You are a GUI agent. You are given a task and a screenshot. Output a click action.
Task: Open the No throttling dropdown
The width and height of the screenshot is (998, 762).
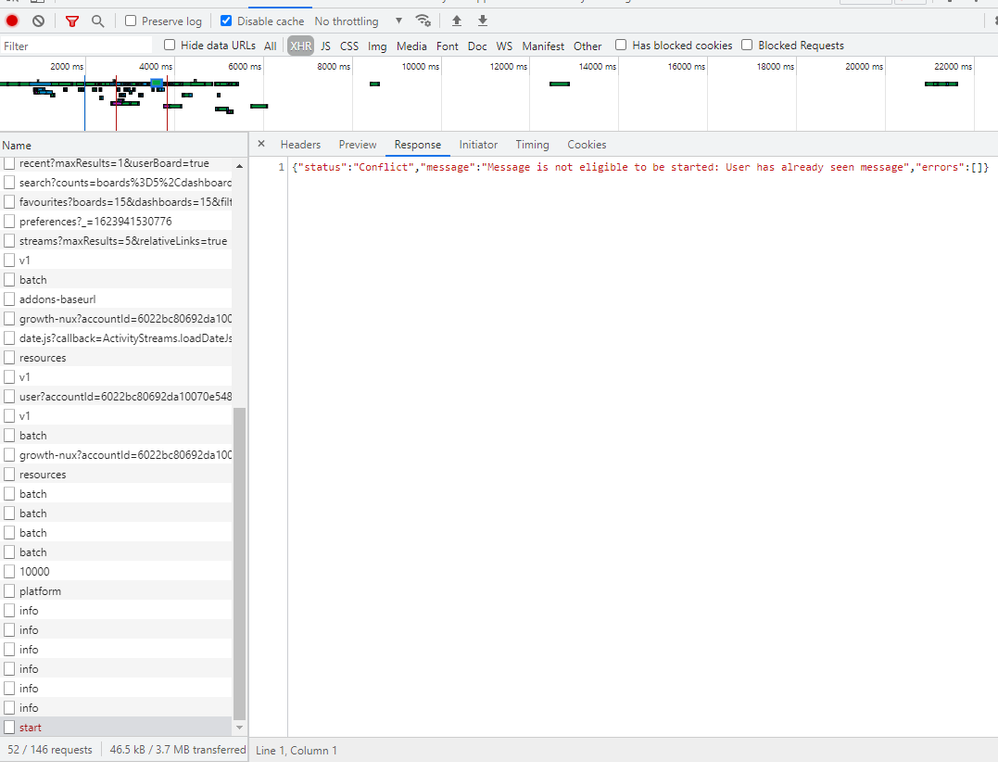(358, 21)
